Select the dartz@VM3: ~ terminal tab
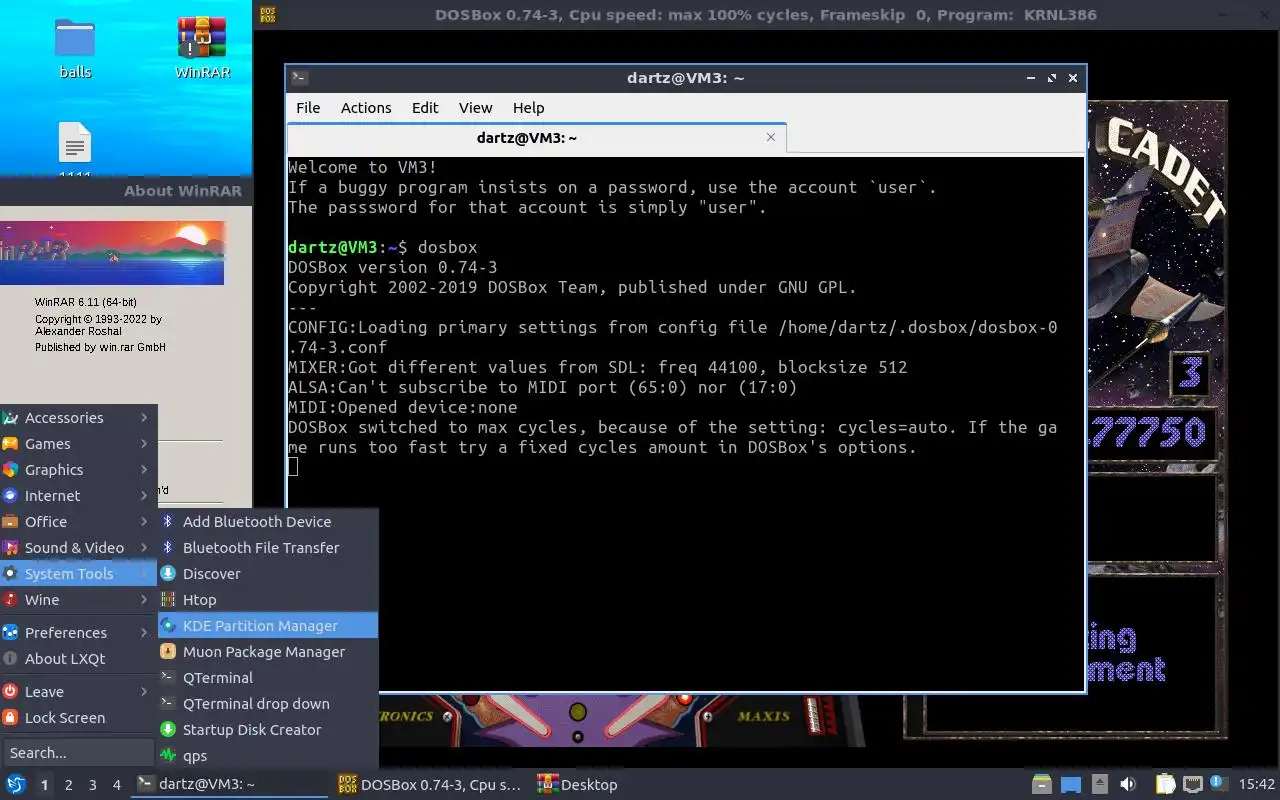Screen dimensions: 1280x800 536,138
